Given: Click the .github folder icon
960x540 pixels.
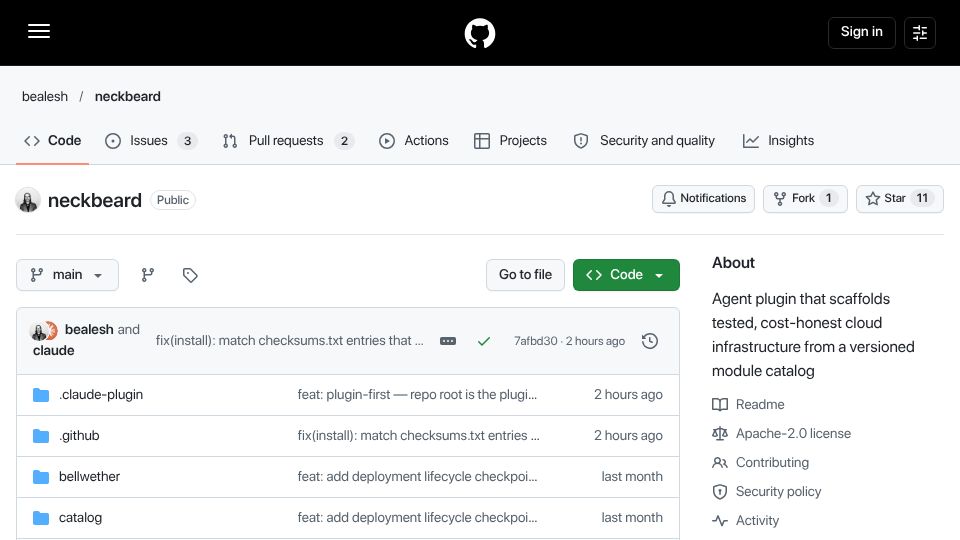Looking at the screenshot, I should [41, 436].
